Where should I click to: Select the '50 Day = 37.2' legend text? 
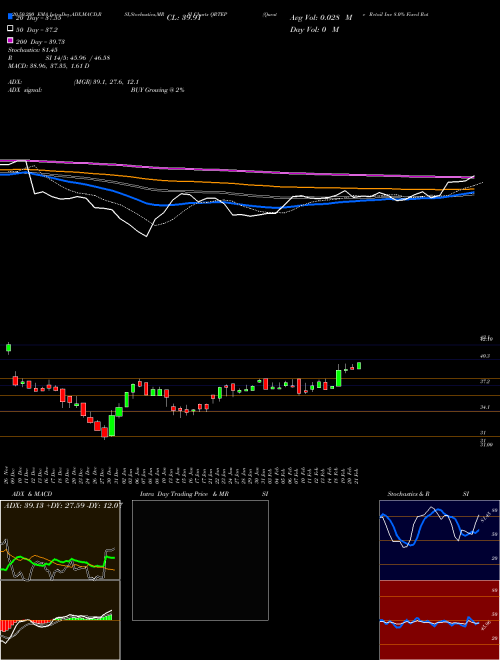(x=37, y=30)
